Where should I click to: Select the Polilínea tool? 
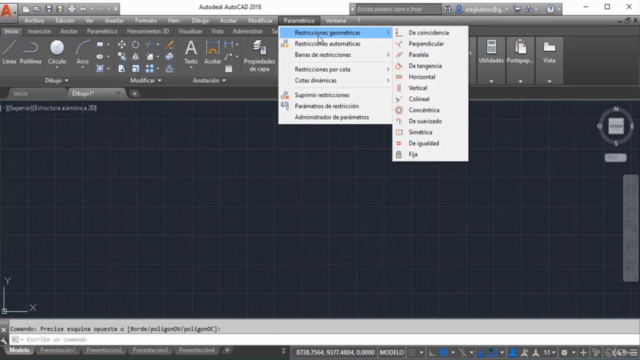(x=31, y=52)
